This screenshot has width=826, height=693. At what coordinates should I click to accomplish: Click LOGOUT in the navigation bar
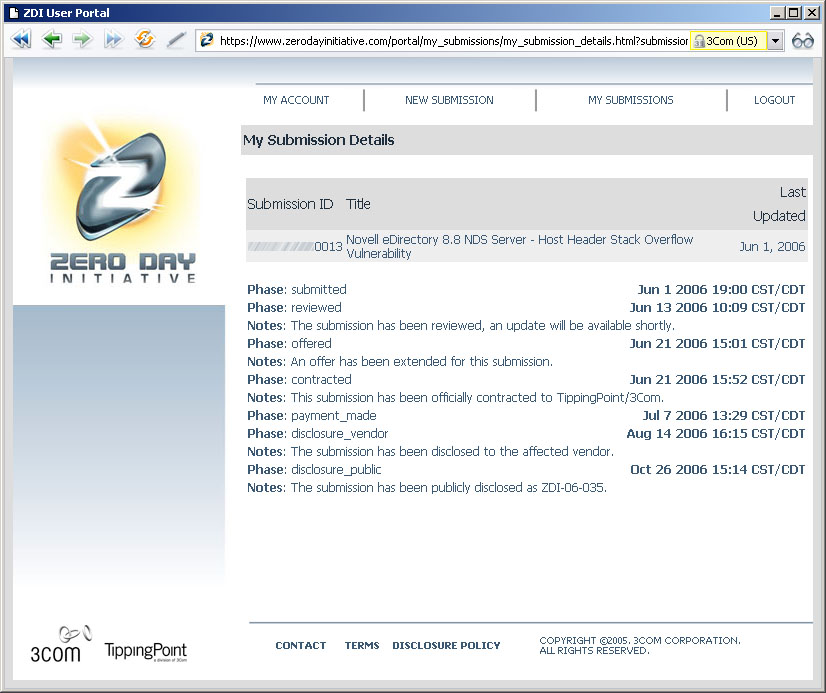coord(774,100)
